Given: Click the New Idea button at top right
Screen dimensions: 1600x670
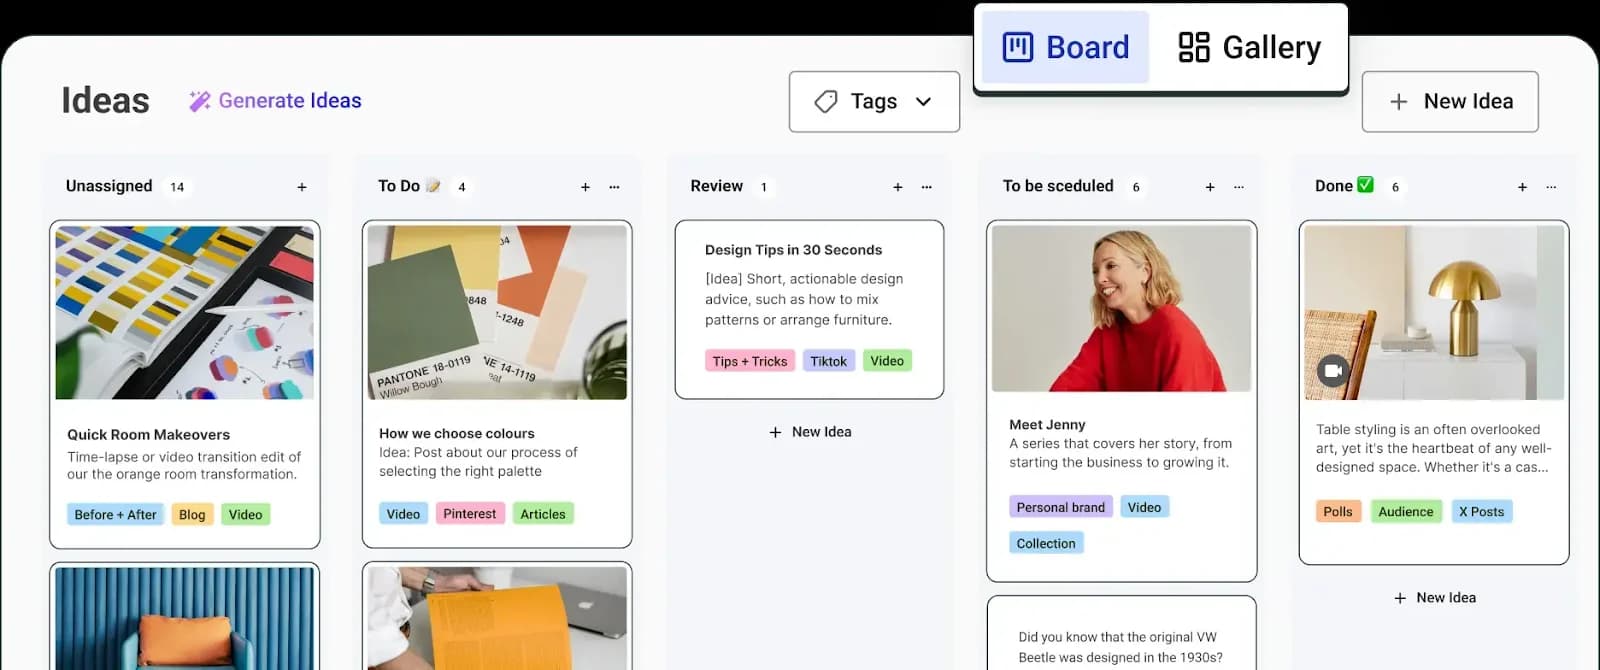Looking at the screenshot, I should click(1450, 102).
